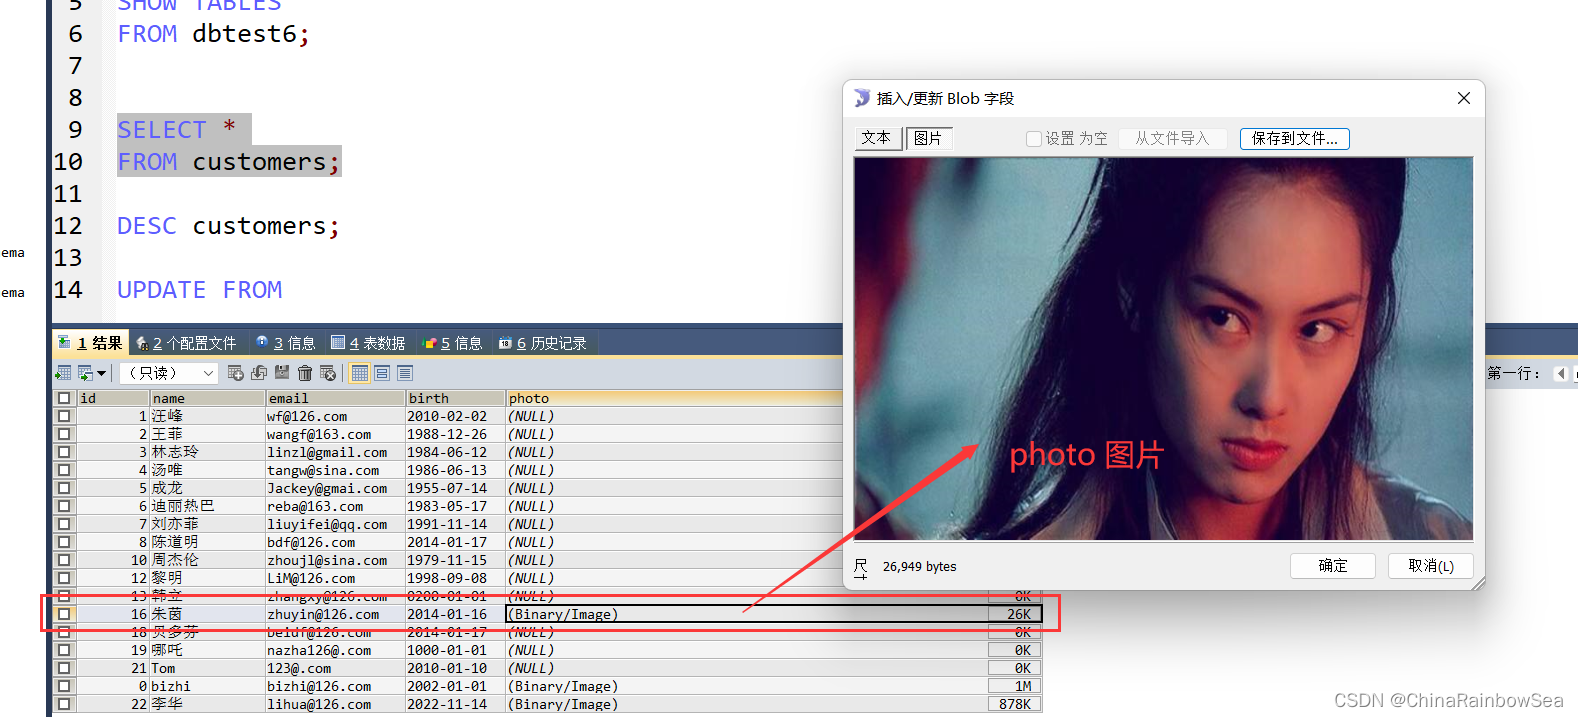Click 保存到文件... button
Viewport: 1578px width, 717px height.
point(1294,139)
